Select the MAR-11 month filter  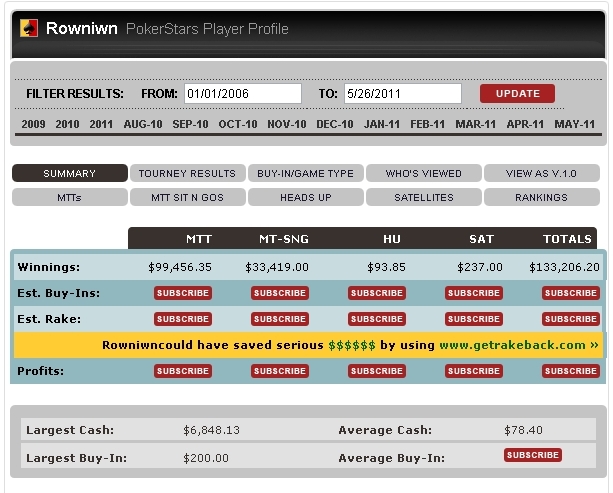(475, 124)
